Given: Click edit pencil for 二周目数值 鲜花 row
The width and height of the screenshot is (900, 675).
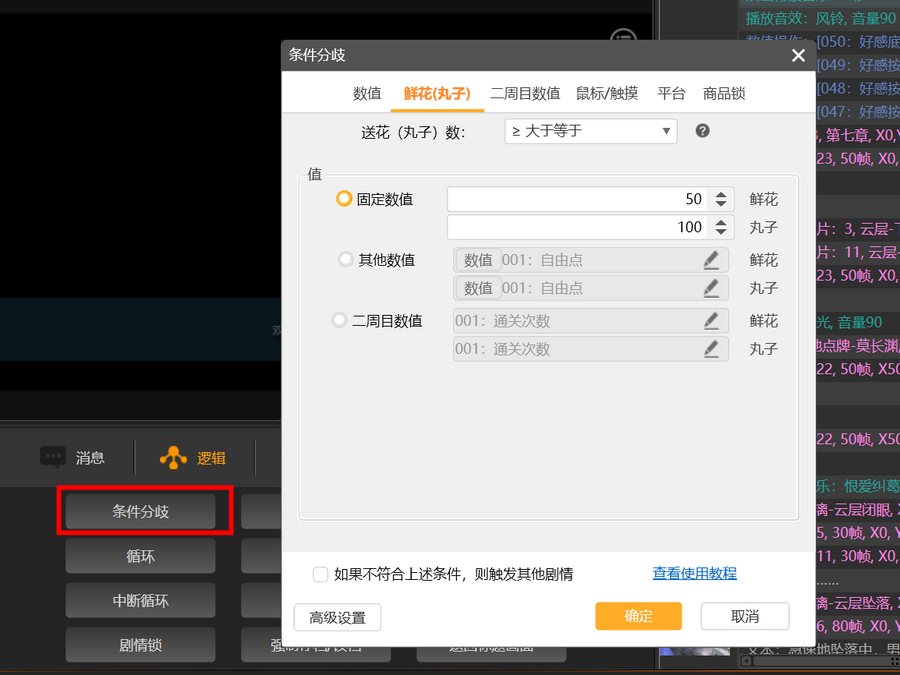Looking at the screenshot, I should (711, 321).
